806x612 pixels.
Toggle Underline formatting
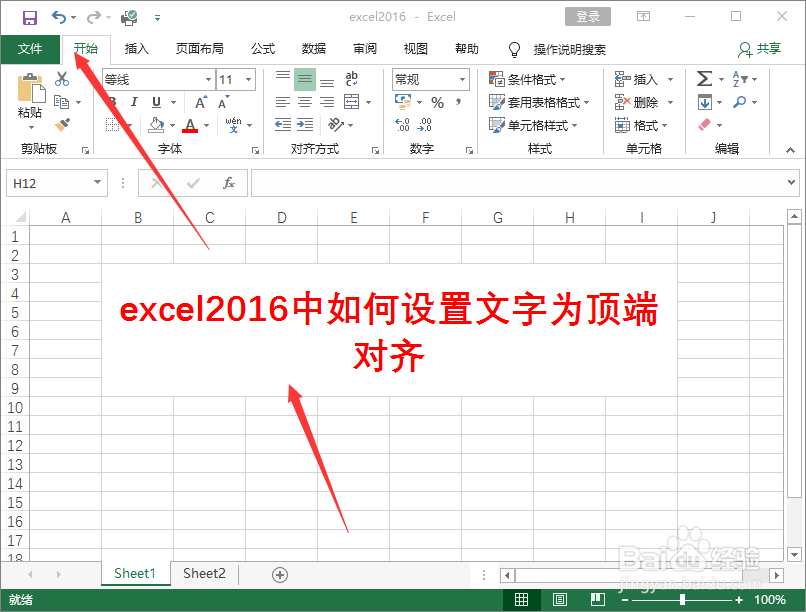point(156,102)
